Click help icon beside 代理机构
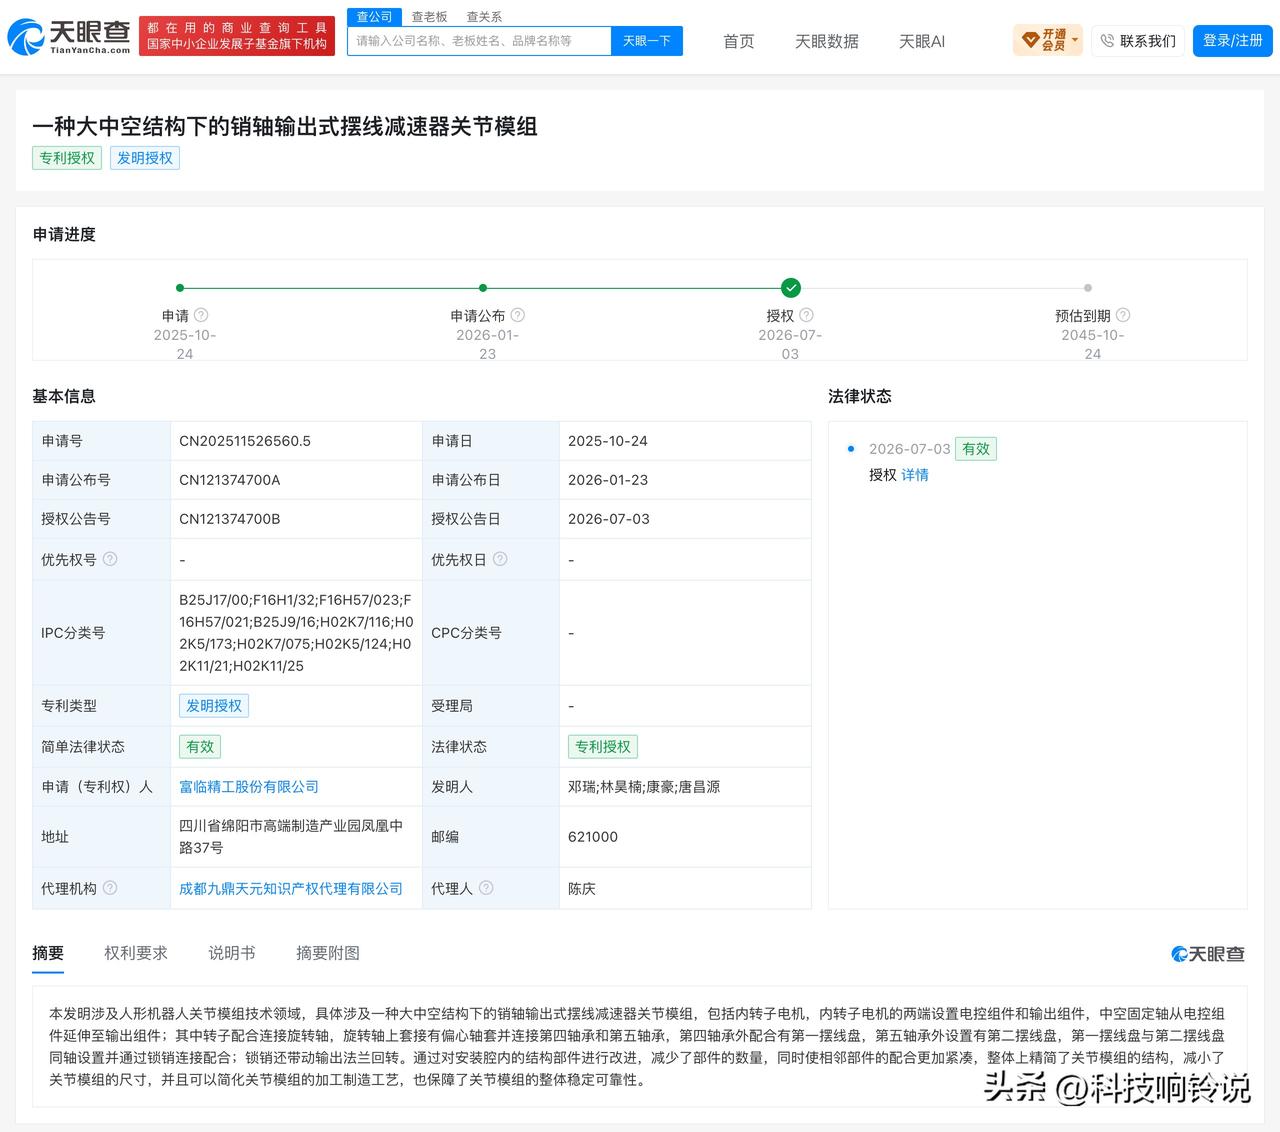1280x1132 pixels. (x=110, y=888)
